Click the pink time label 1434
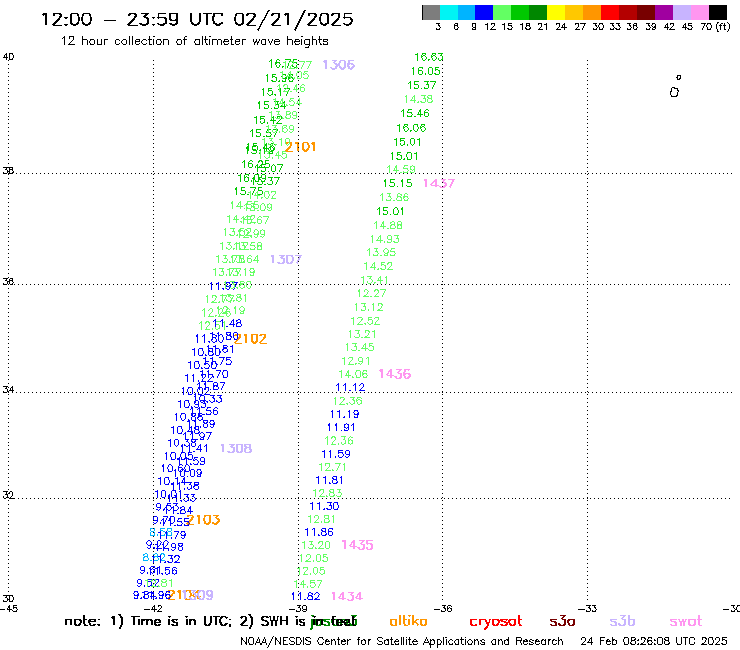Viewport: 740px width, 650px height. pyautogui.click(x=347, y=596)
